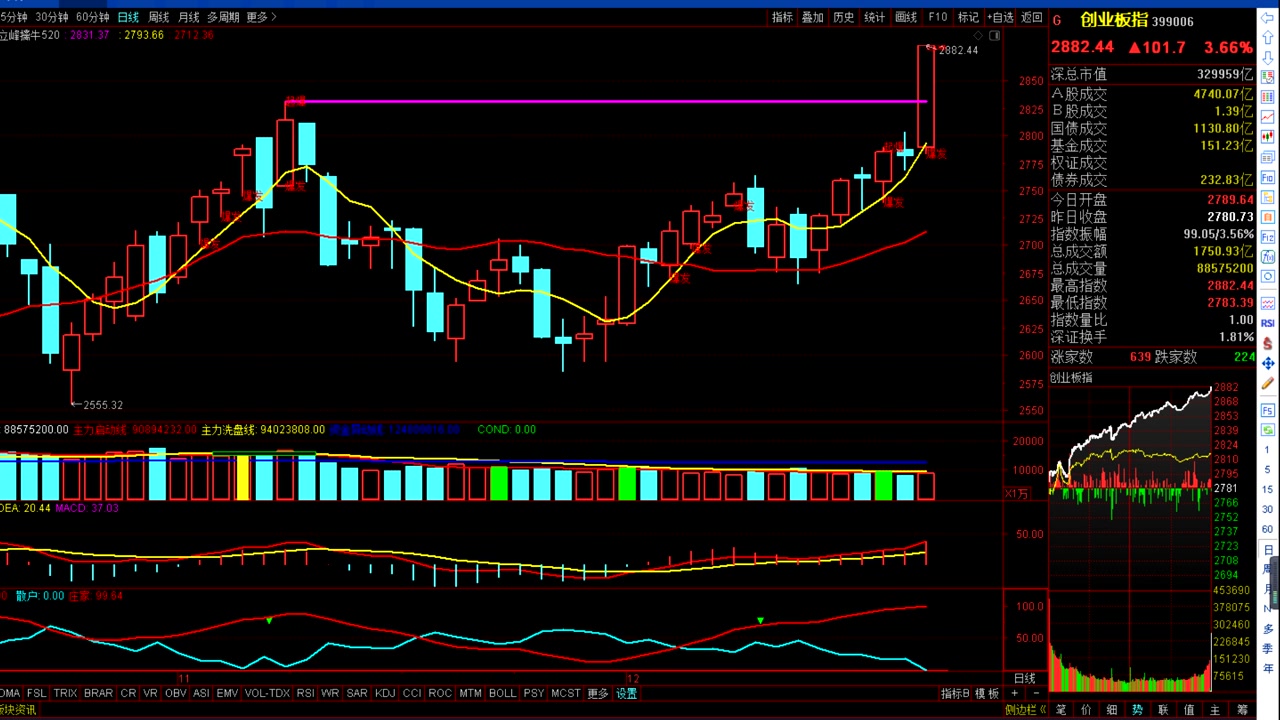Open 模板 template selector
The width and height of the screenshot is (1280, 720).
pos(987,693)
